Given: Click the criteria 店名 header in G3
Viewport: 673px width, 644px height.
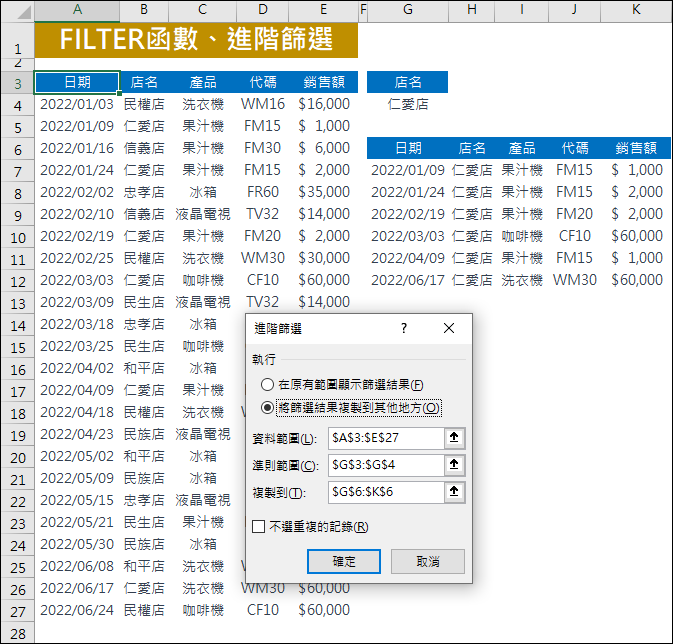Looking at the screenshot, I should point(408,82).
